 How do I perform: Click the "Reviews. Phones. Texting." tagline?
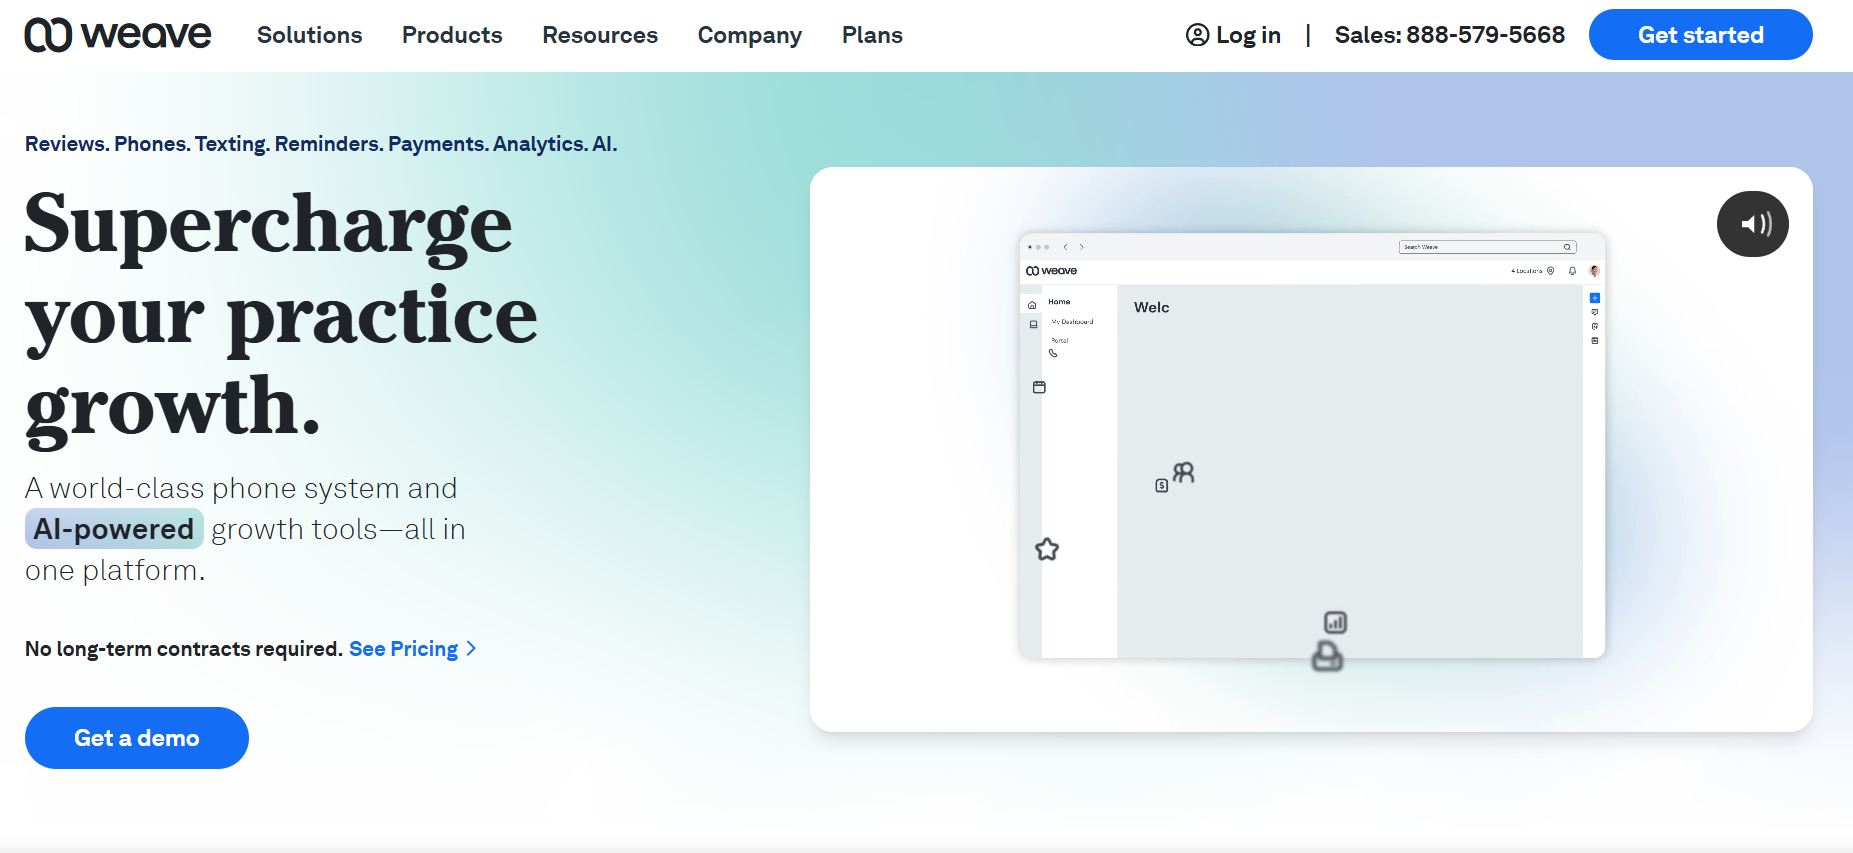pos(148,144)
